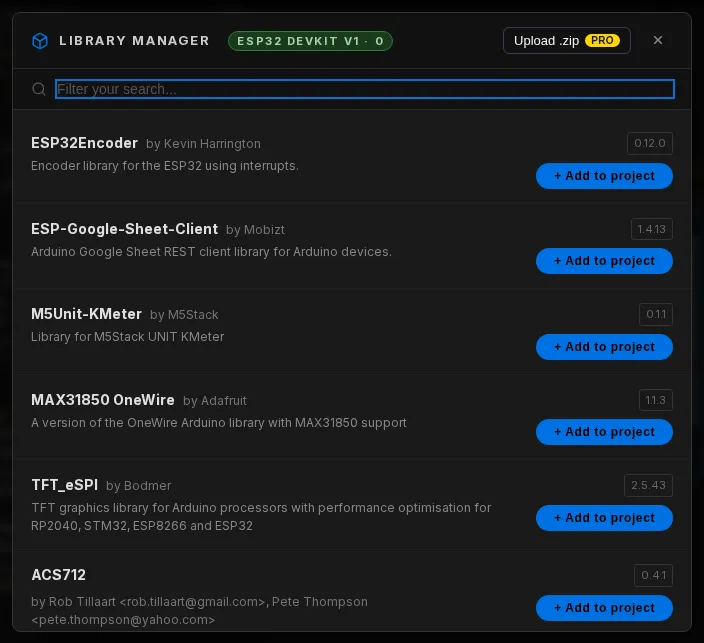The image size is (704, 643).
Task: Add MAX31850 OneWire to project
Action: point(604,432)
